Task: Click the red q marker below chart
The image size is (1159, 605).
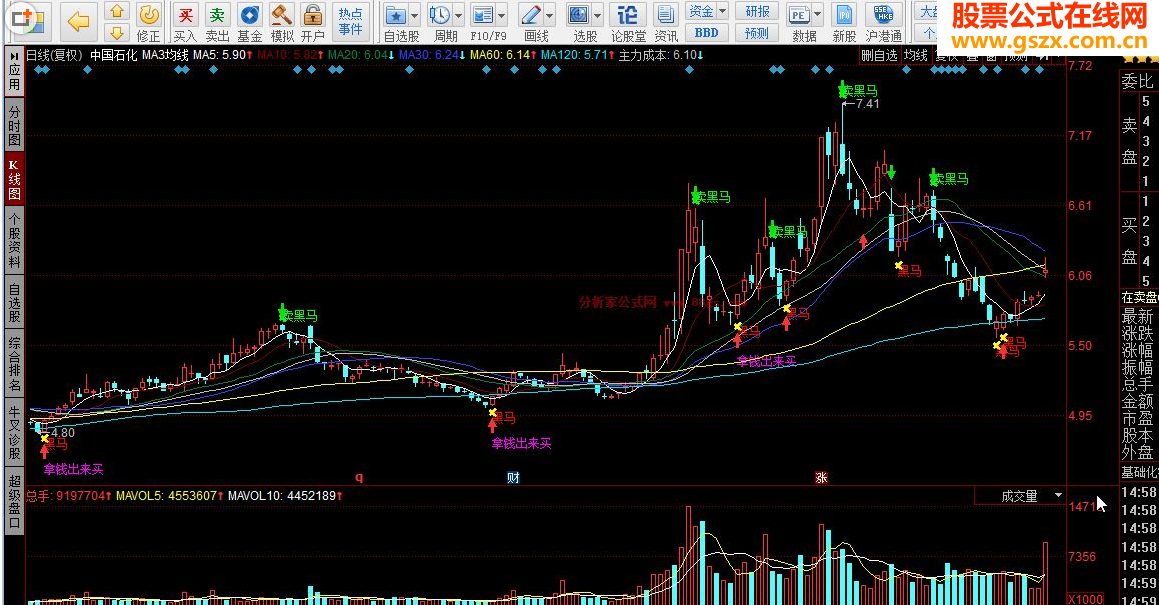Action: coord(359,477)
